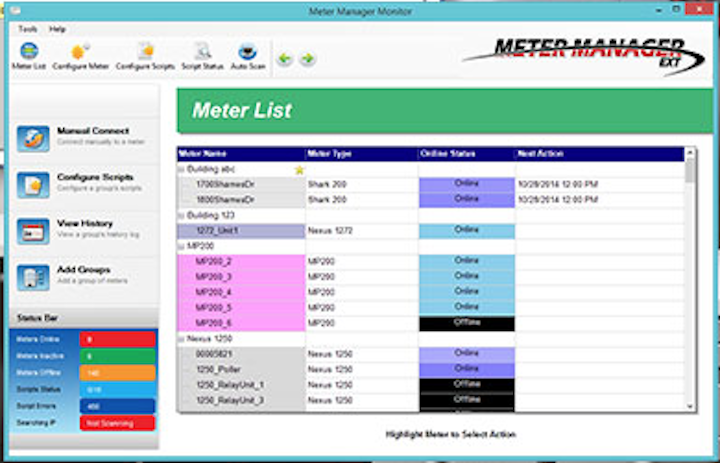This screenshot has width=720, height=463.
Task: Click the star icon on Building abc row
Action: (x=299, y=170)
